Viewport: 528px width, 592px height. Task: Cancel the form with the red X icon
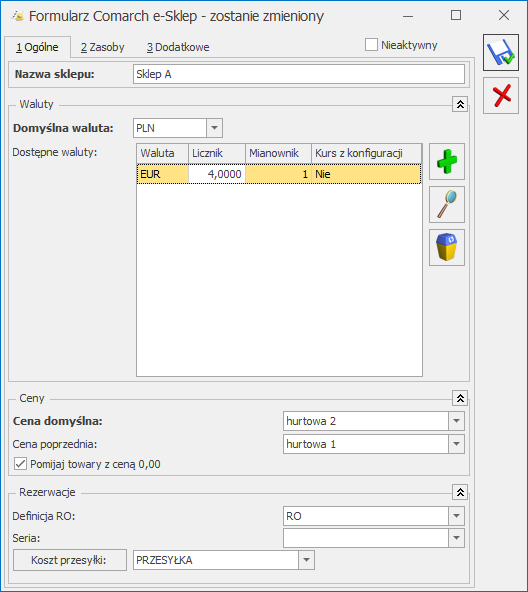(500, 96)
